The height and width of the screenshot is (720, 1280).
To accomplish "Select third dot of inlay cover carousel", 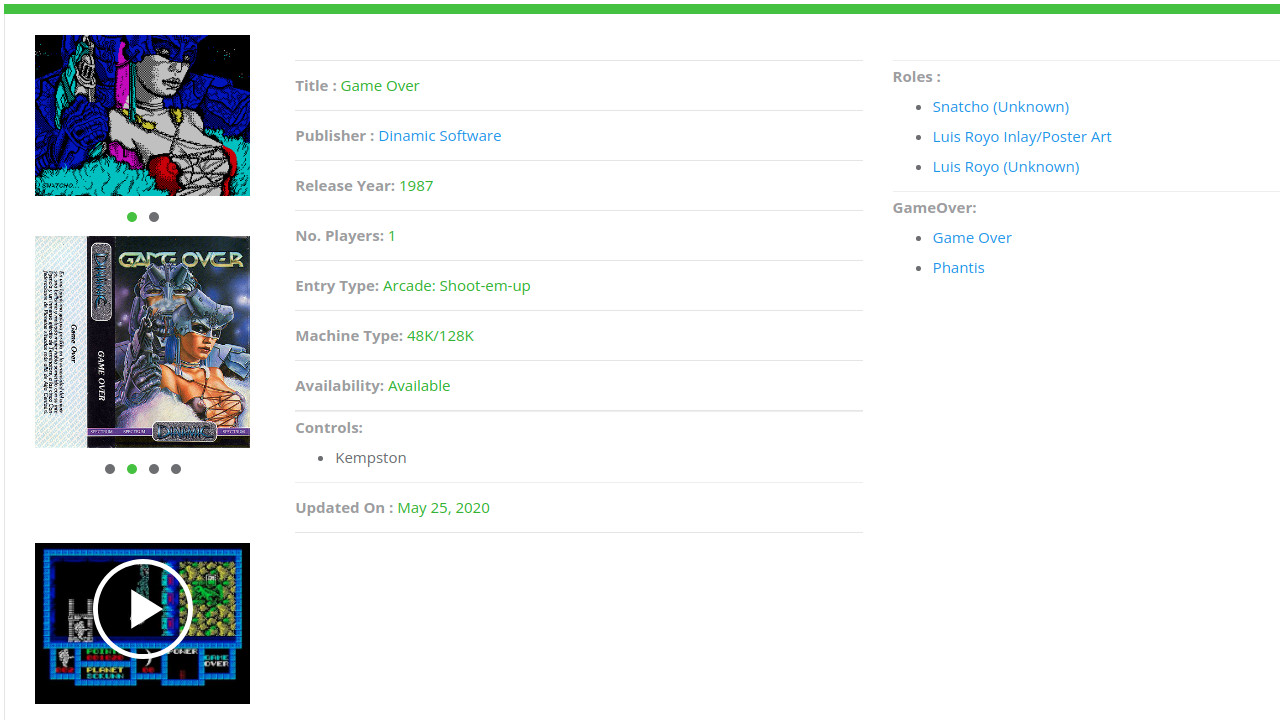I will click(x=154, y=469).
